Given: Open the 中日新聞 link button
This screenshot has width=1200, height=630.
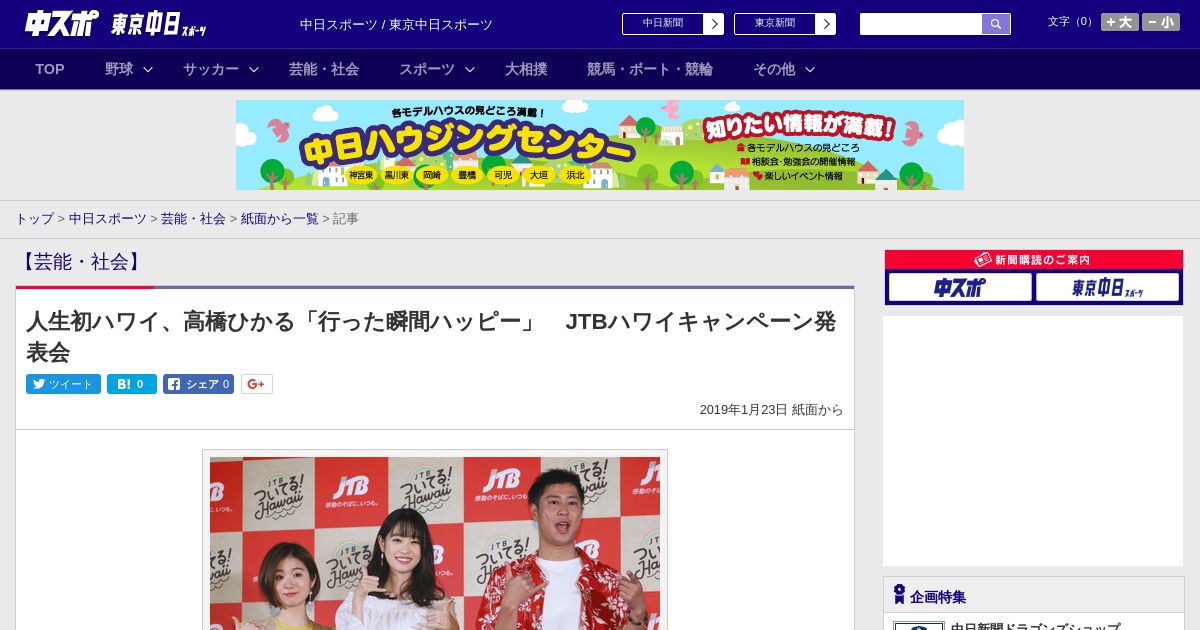Looking at the screenshot, I should (663, 24).
